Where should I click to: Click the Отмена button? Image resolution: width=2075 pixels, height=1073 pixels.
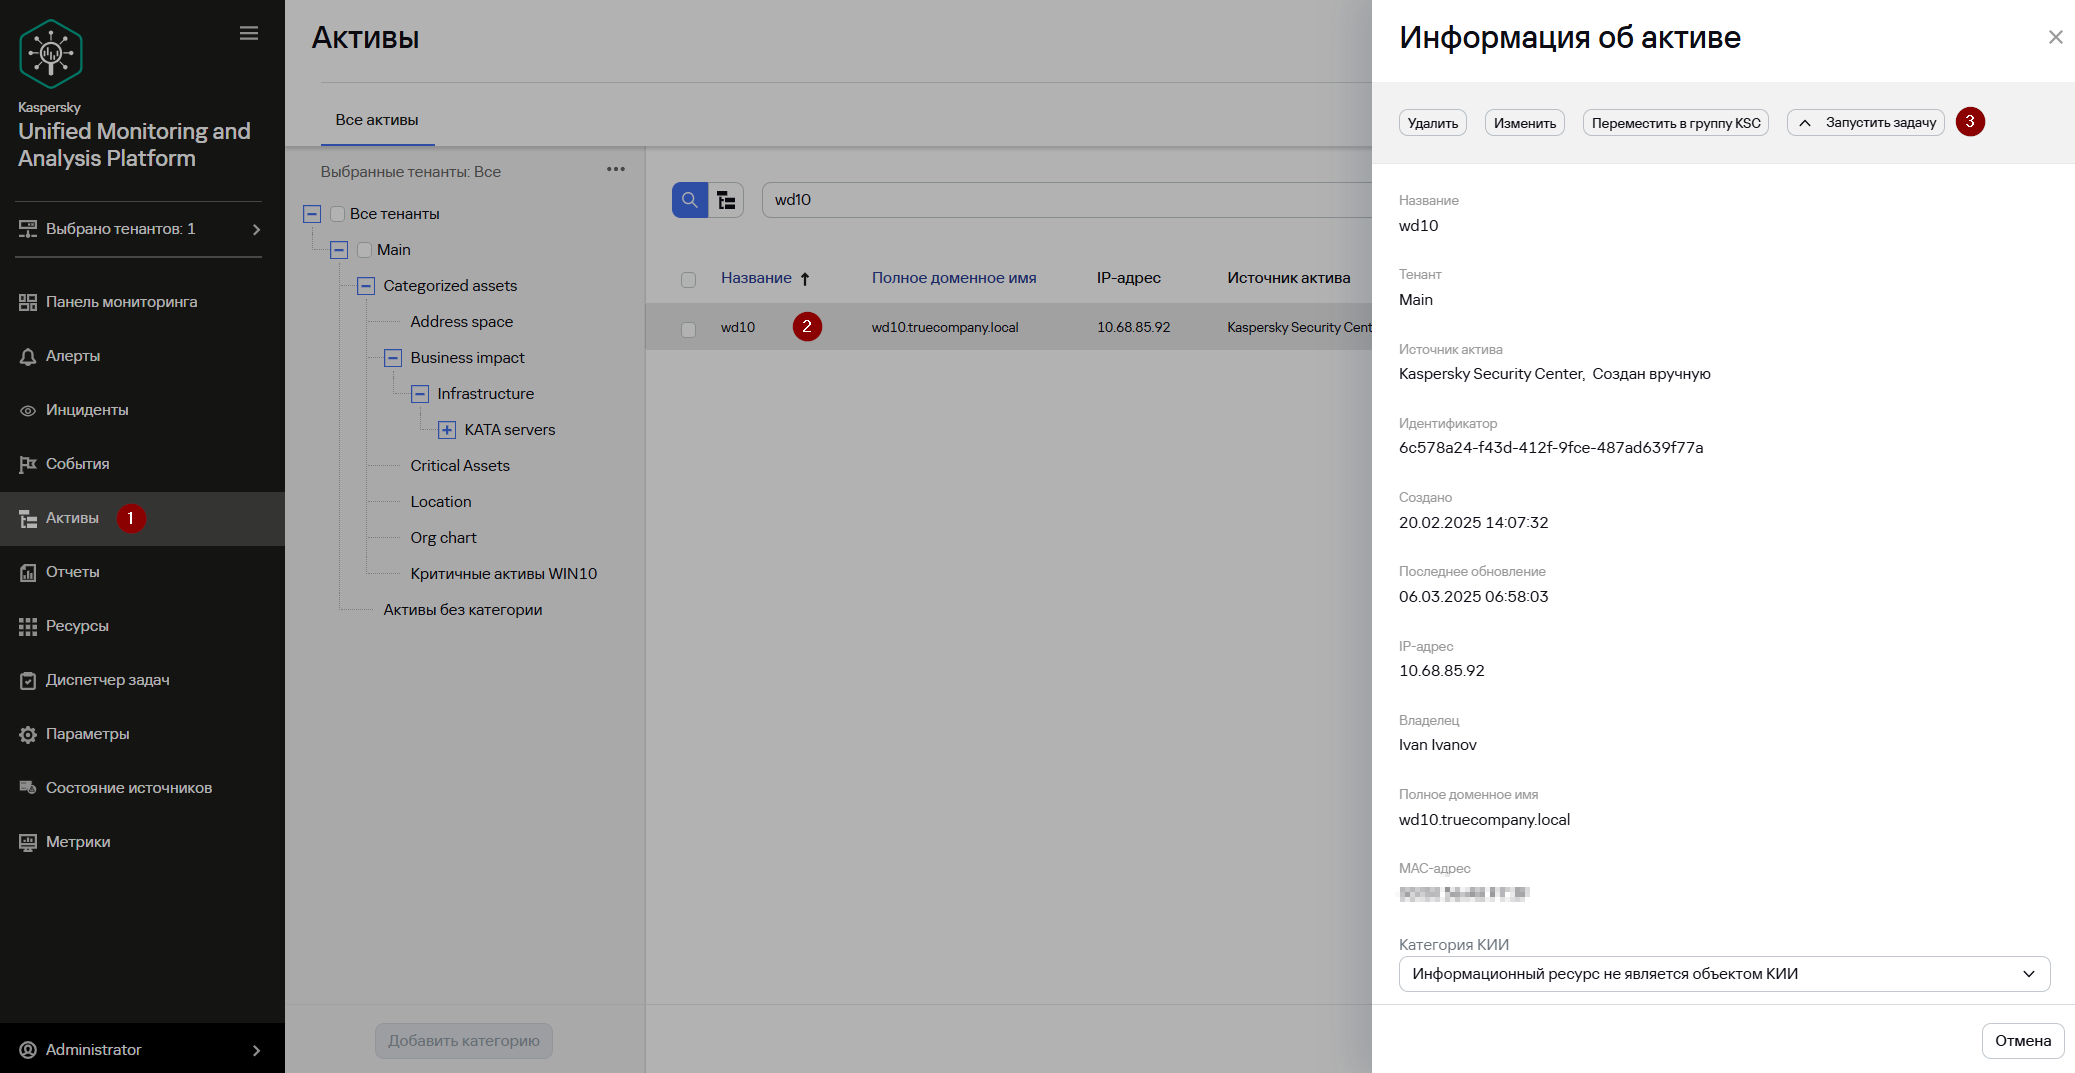[x=2023, y=1041]
